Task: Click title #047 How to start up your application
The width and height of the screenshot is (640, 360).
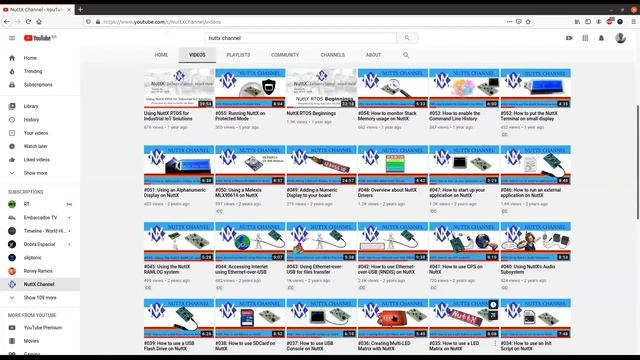Action: coord(457,193)
